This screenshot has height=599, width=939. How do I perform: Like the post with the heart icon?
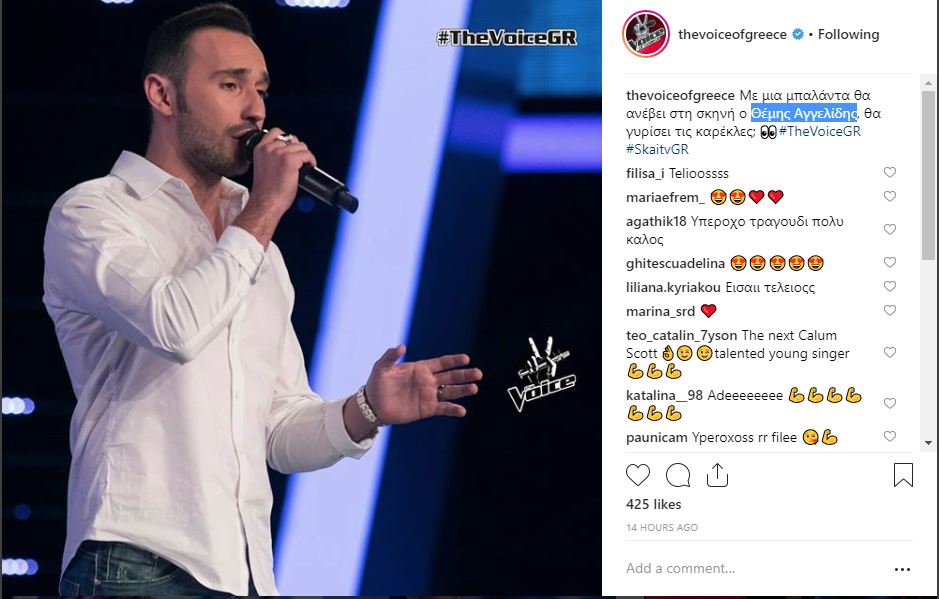coord(638,475)
